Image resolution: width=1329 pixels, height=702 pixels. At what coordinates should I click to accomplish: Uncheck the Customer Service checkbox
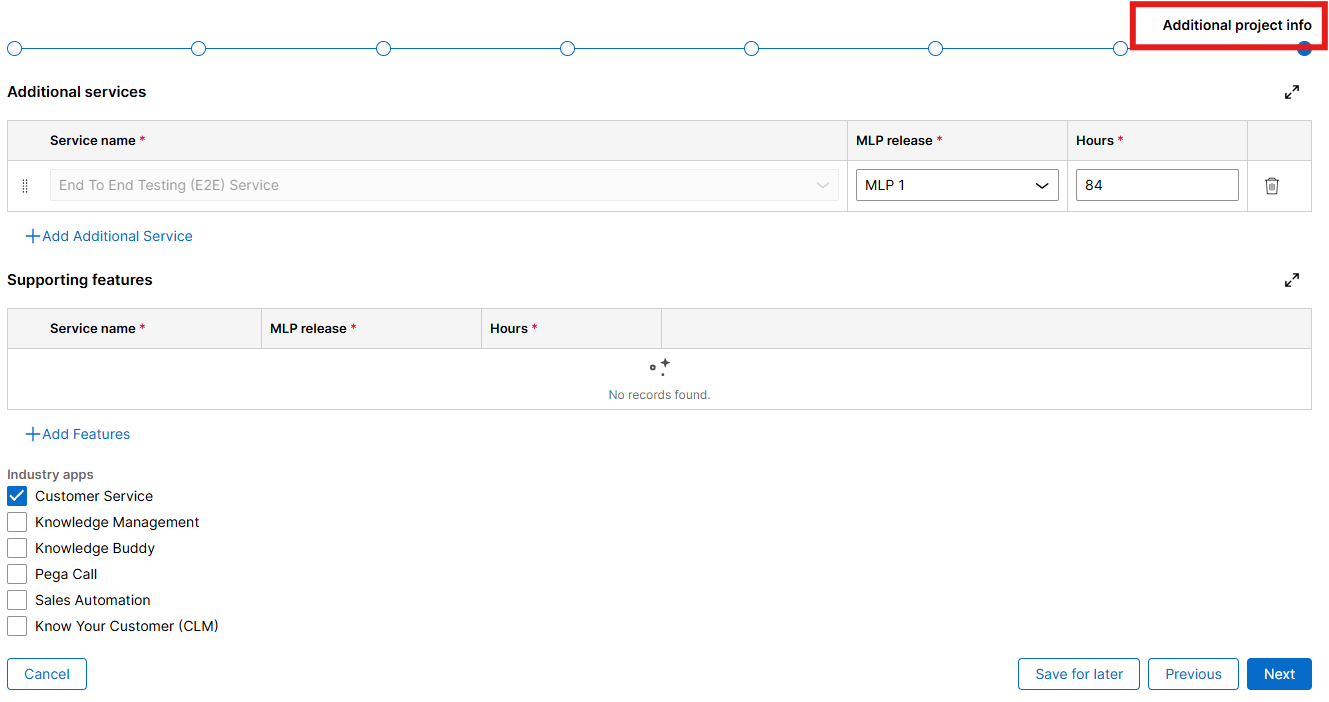(17, 496)
